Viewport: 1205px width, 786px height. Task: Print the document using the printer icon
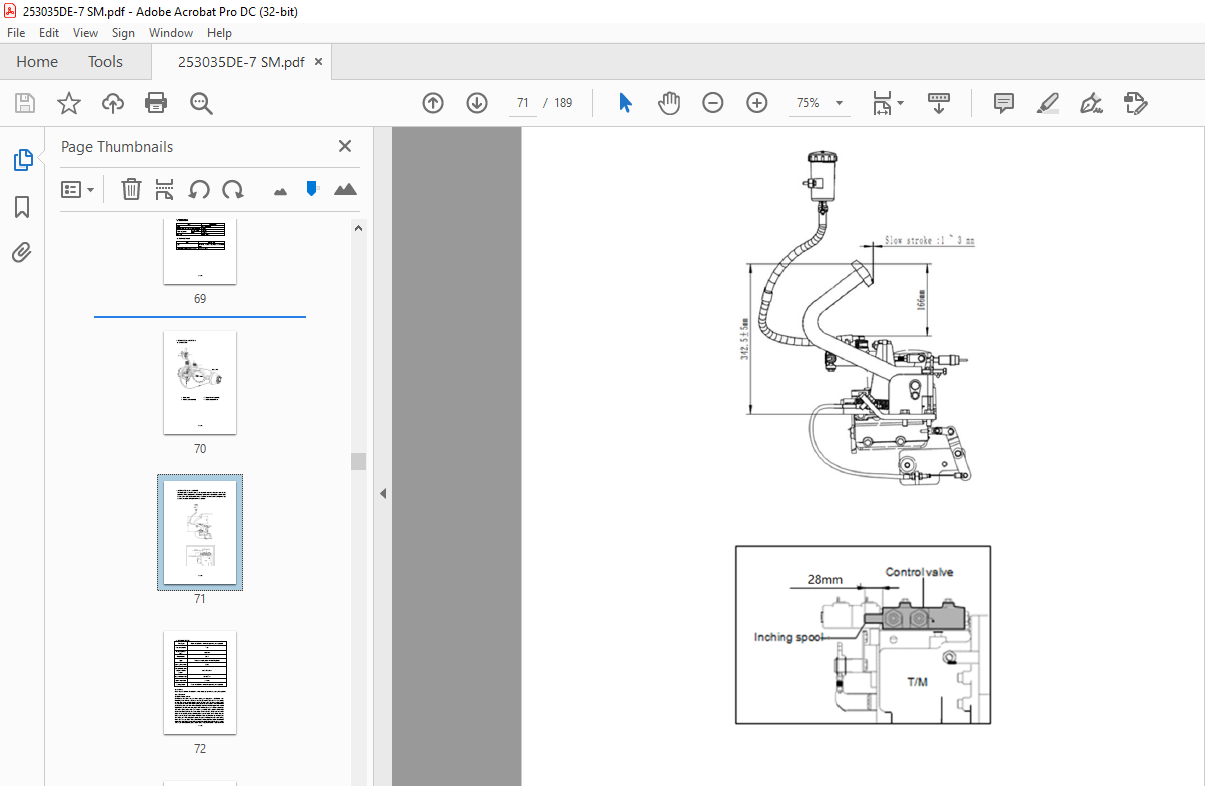(156, 103)
